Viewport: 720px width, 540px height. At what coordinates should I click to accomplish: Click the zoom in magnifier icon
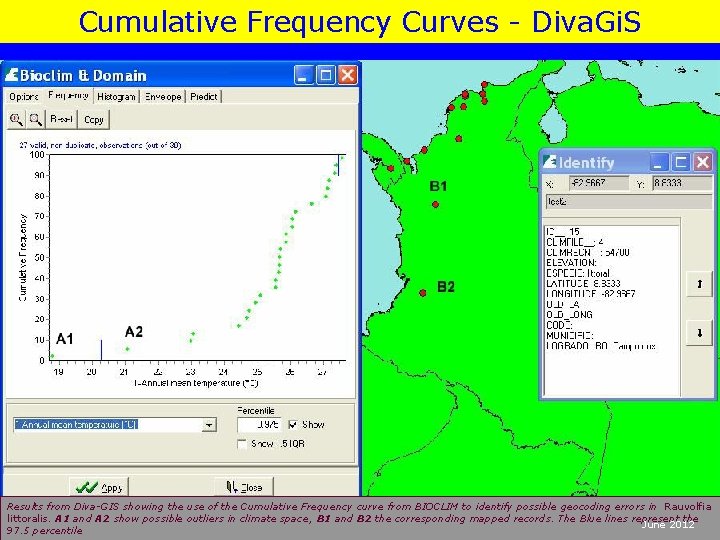(17, 119)
